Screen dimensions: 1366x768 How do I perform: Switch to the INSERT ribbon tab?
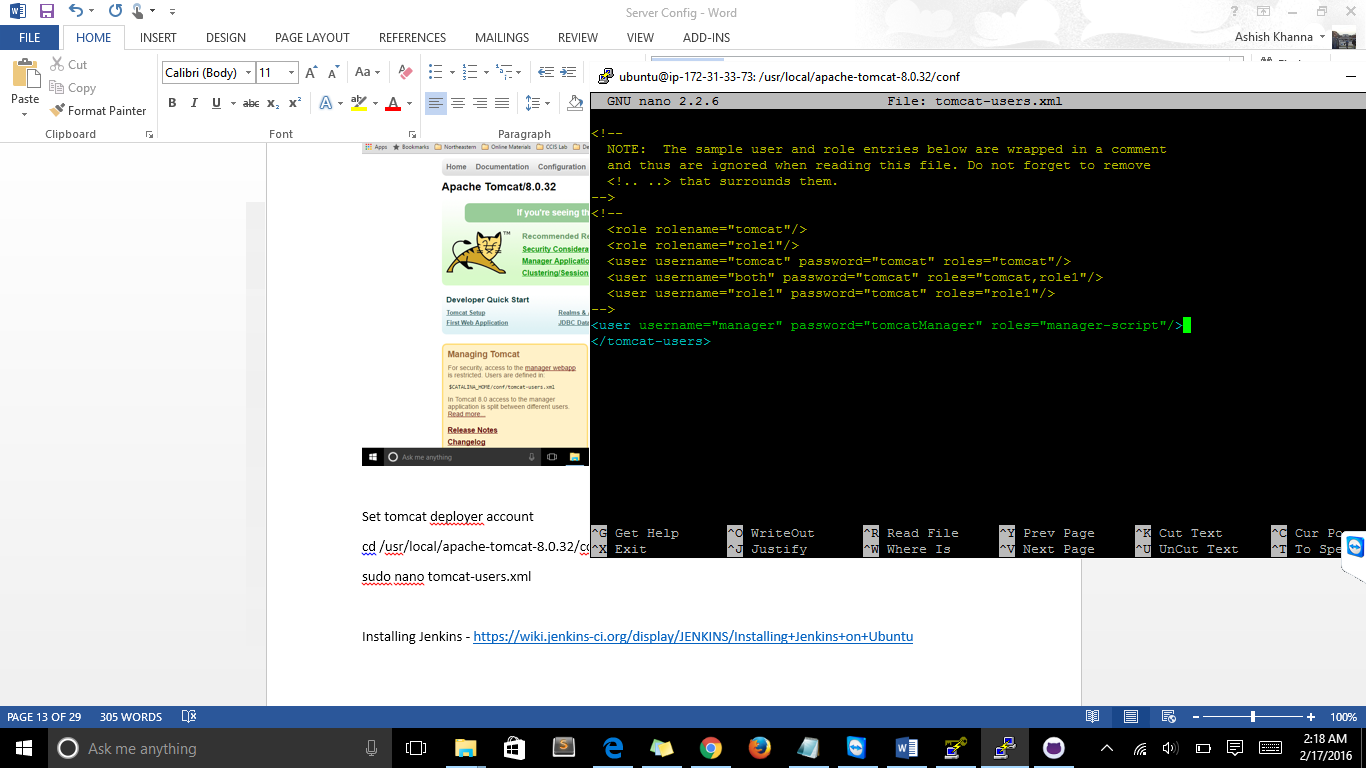pyautogui.click(x=158, y=38)
